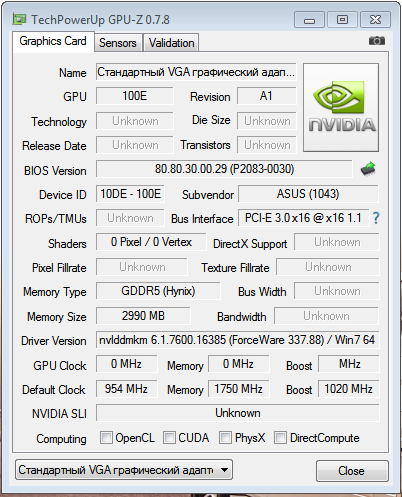Click the Technology field showing Unknown
Viewport: 402px width, 497px height.
135,121
